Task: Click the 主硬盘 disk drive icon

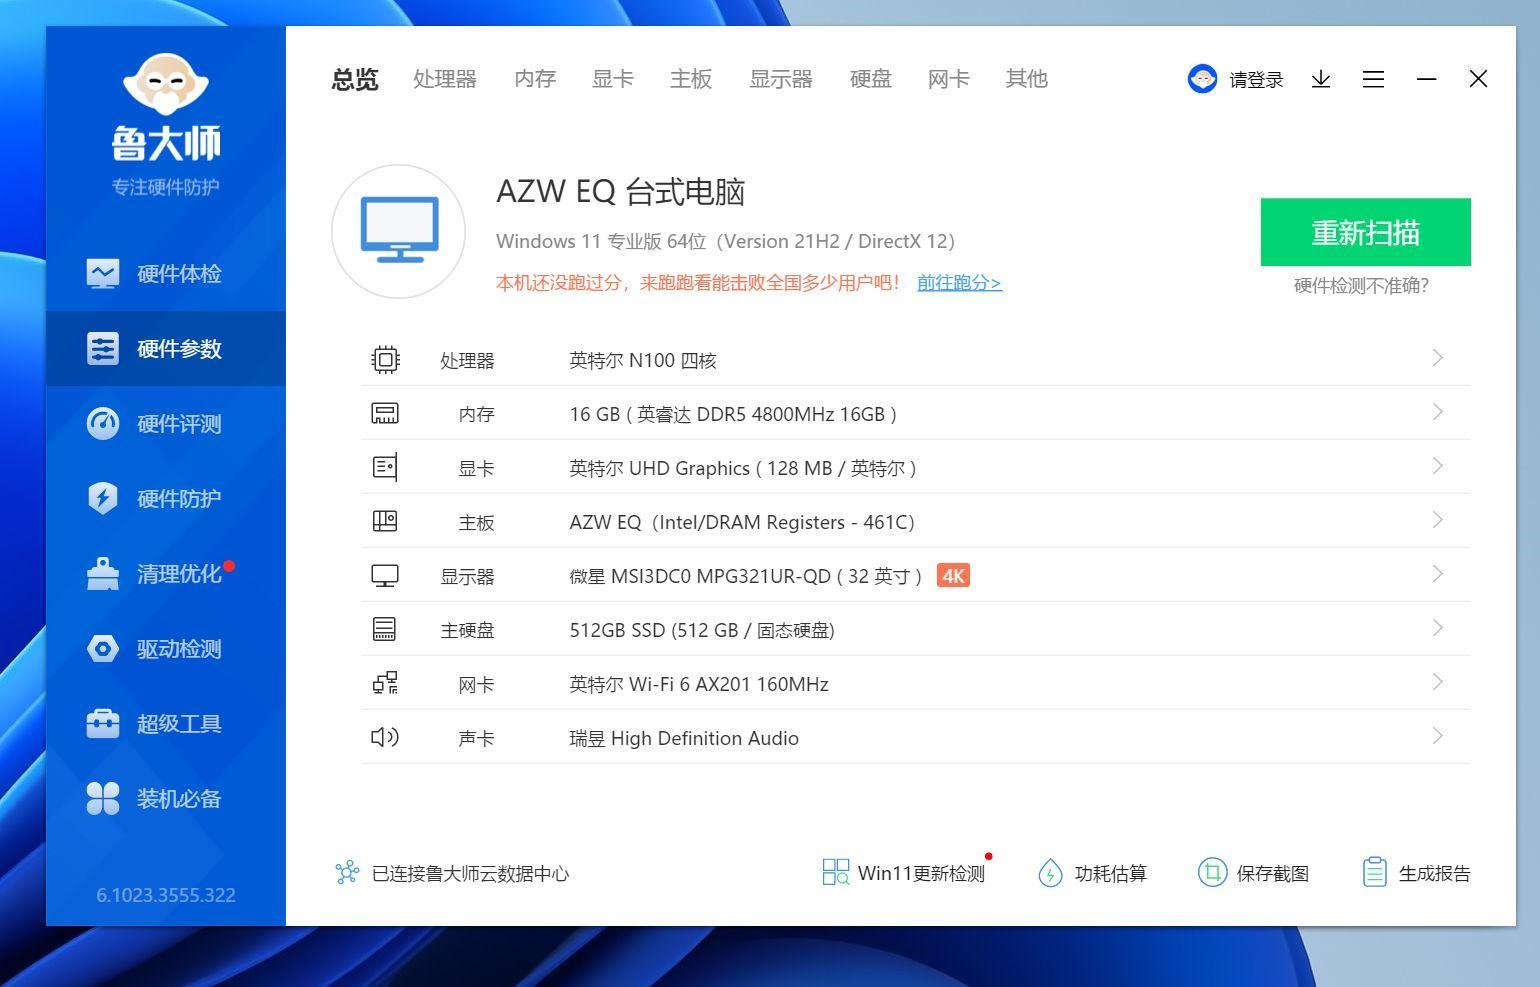Action: (x=385, y=629)
